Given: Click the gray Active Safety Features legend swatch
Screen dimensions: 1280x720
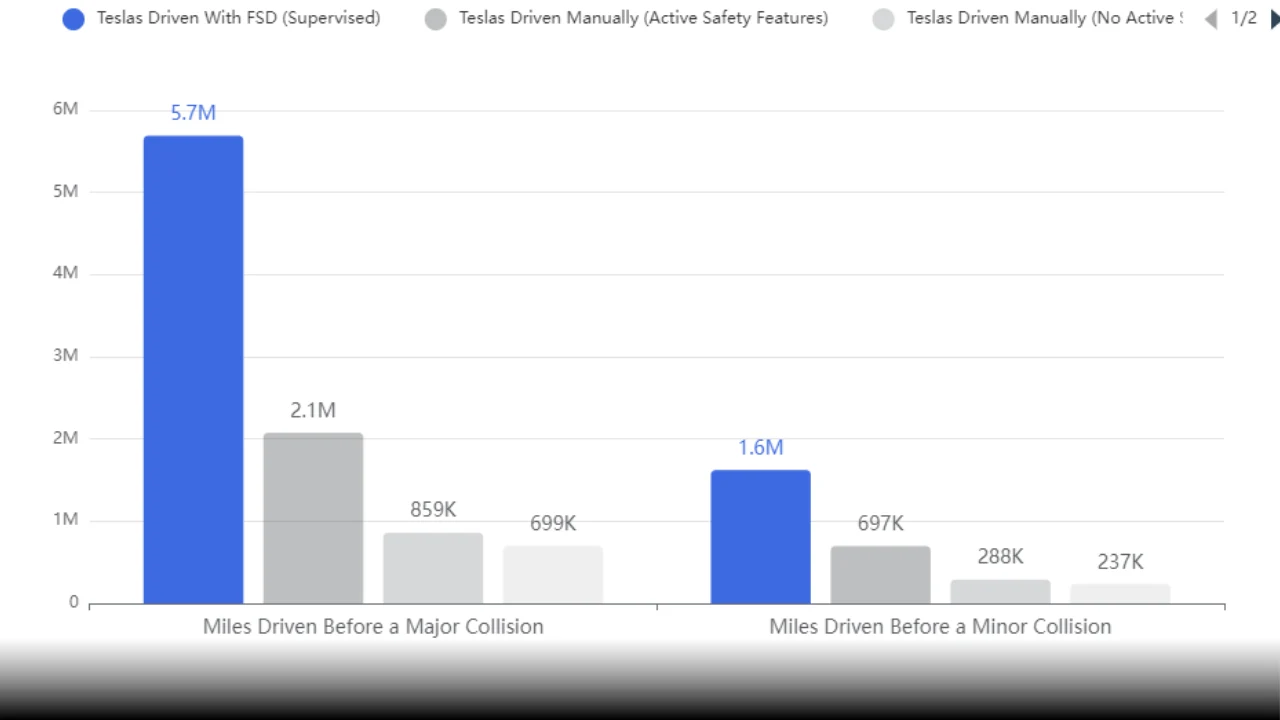Looking at the screenshot, I should (435, 19).
